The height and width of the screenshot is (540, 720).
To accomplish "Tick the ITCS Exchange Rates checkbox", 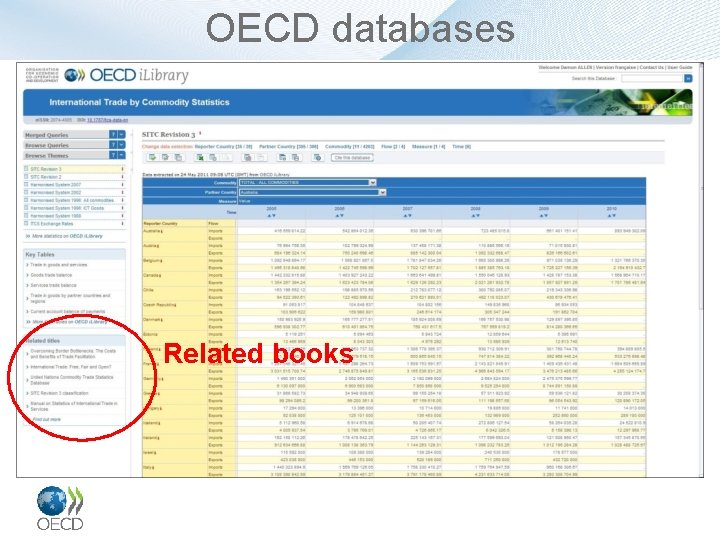I will coord(26,223).
